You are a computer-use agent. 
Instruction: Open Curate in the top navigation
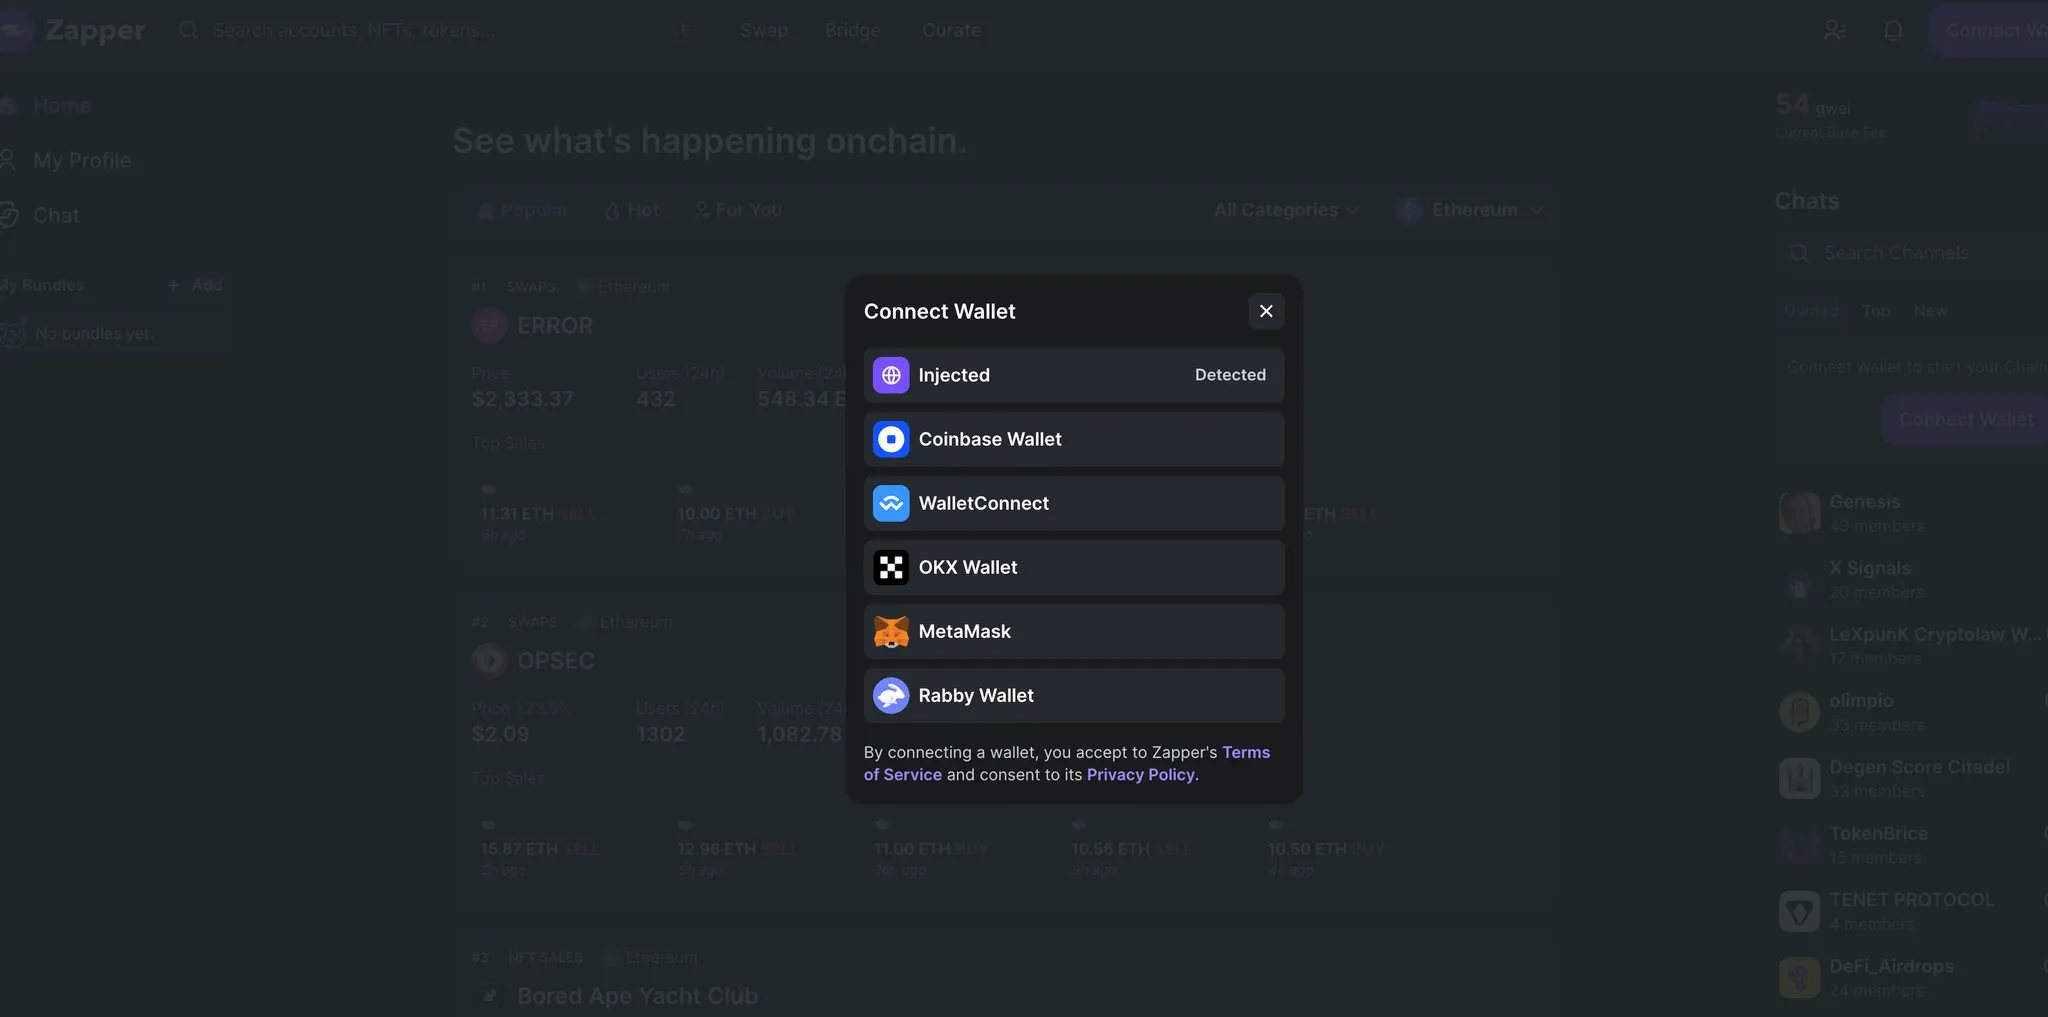click(x=952, y=30)
